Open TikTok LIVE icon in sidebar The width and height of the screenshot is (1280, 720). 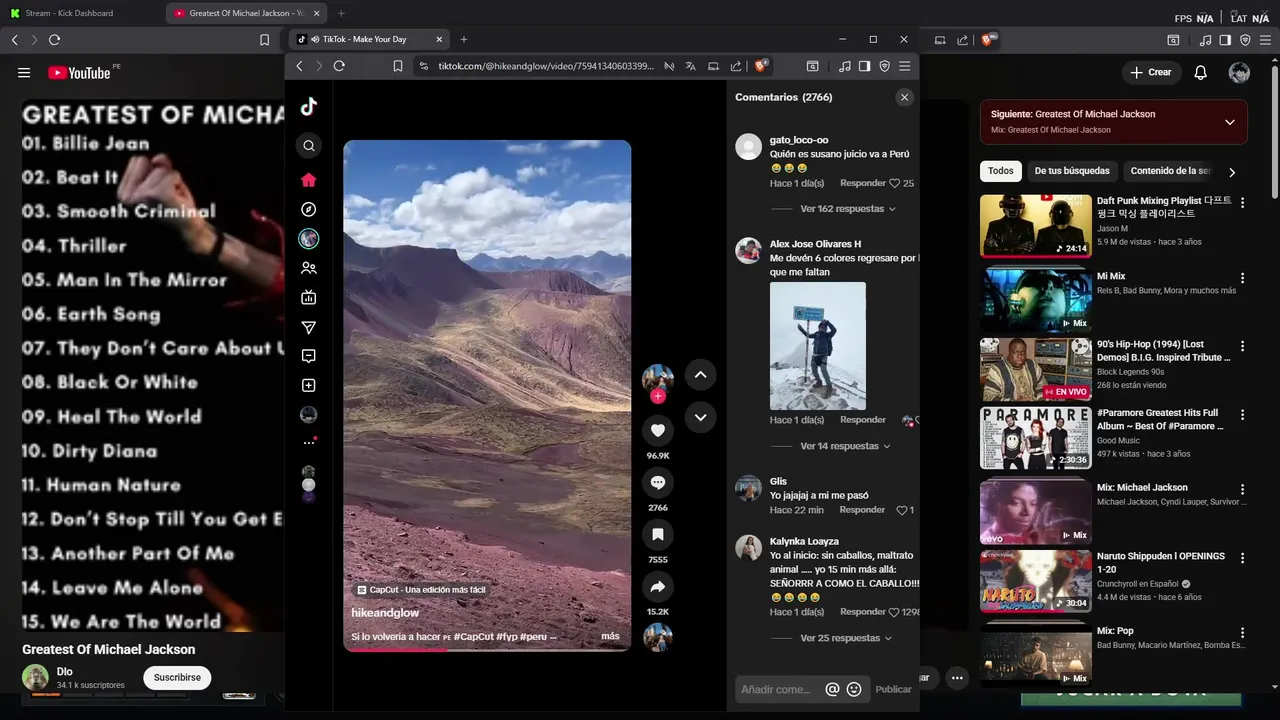click(x=309, y=297)
